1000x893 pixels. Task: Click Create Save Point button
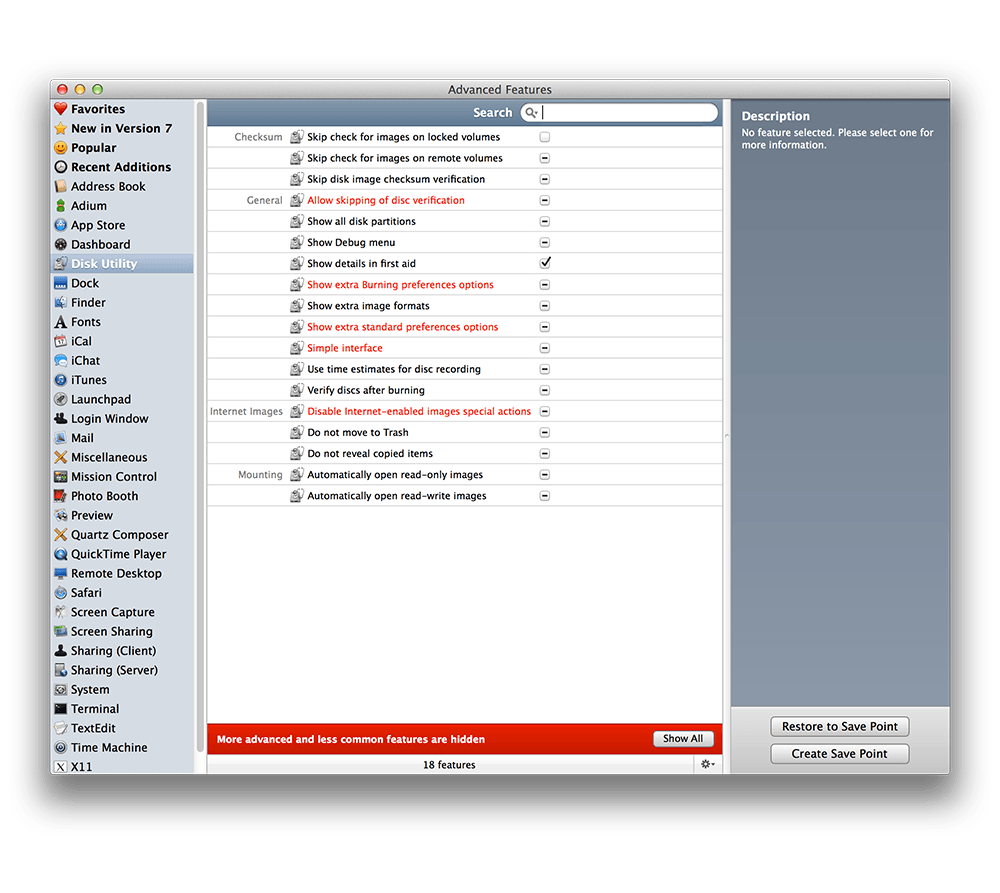839,754
